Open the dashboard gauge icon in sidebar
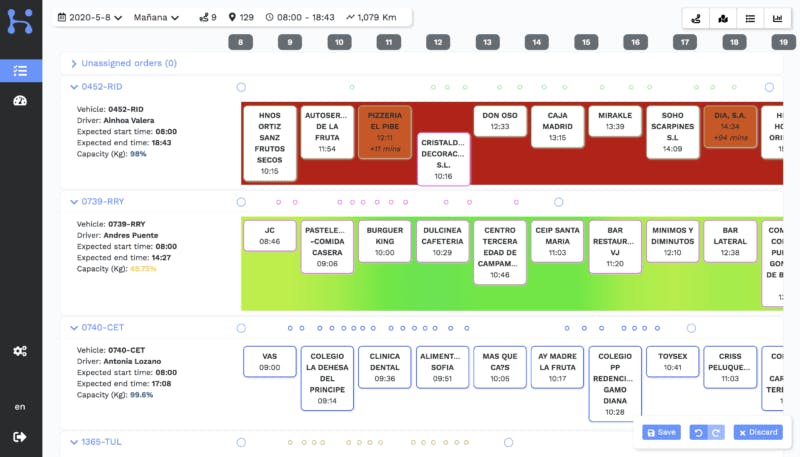 20,101
